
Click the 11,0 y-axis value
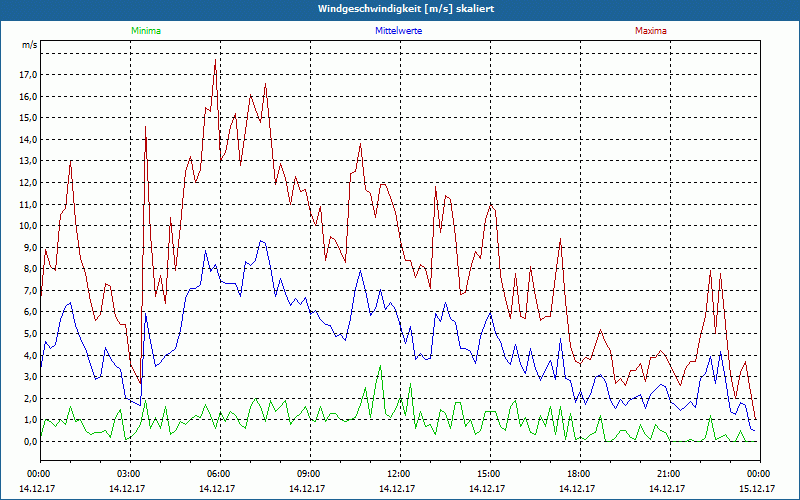pyautogui.click(x=28, y=205)
